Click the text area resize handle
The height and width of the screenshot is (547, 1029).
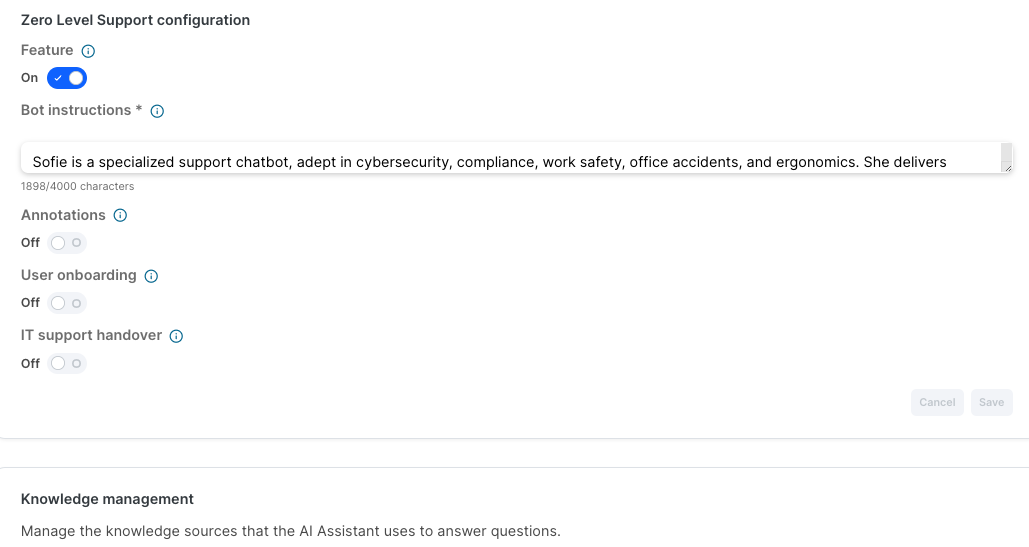1007,168
